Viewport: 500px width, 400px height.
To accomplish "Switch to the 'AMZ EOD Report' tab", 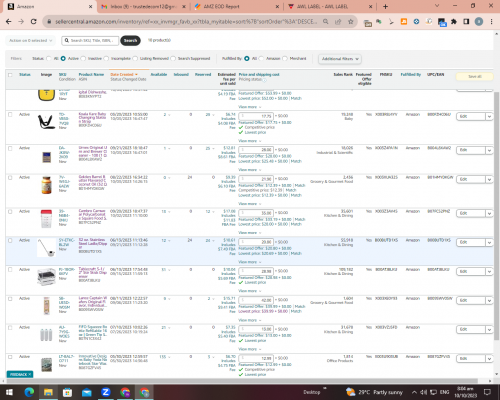I will click(237, 6).
